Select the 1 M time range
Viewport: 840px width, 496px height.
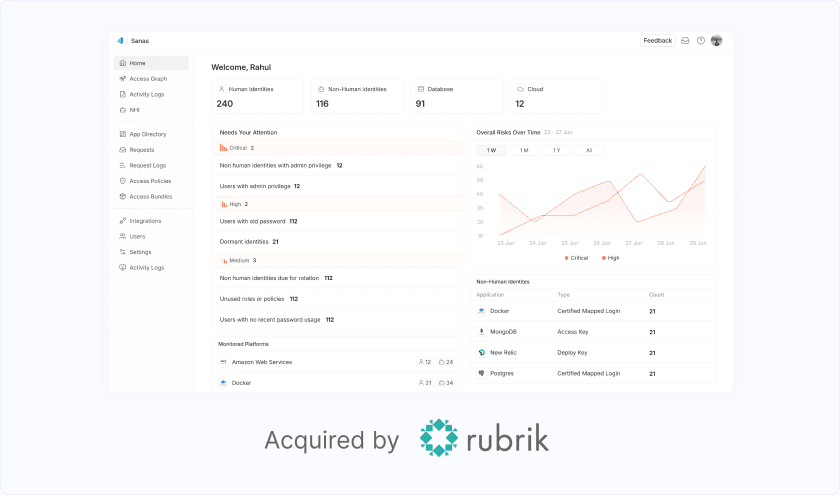(x=524, y=151)
